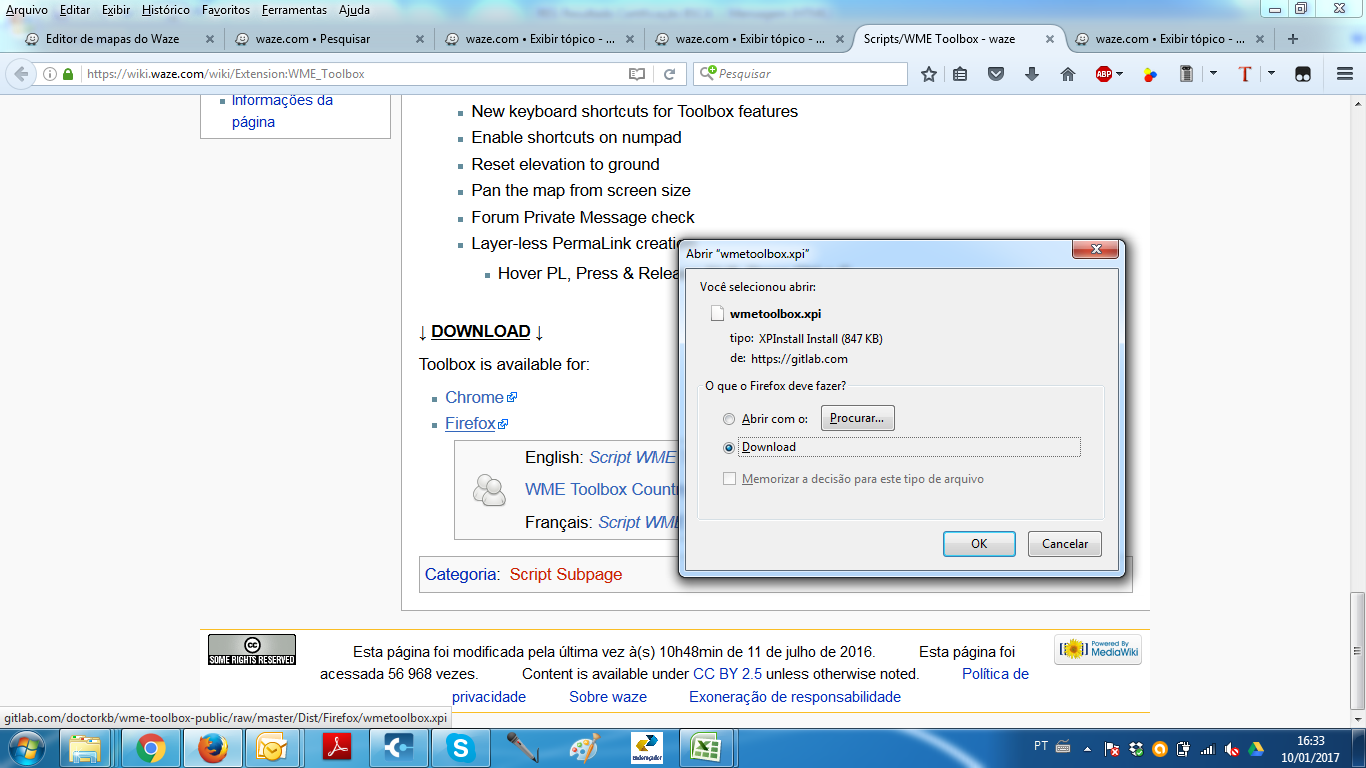Select the Download radio option
The width and height of the screenshot is (1366, 768).
(x=728, y=447)
